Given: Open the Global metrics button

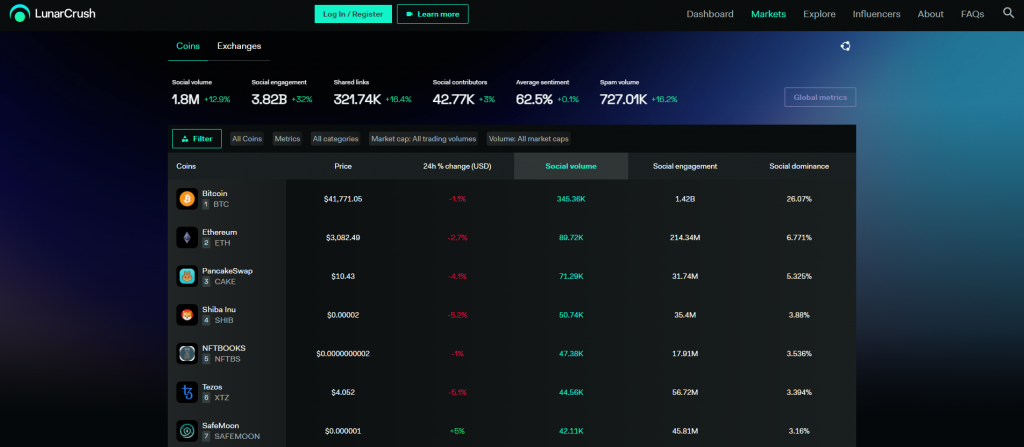Looking at the screenshot, I should click(x=820, y=97).
